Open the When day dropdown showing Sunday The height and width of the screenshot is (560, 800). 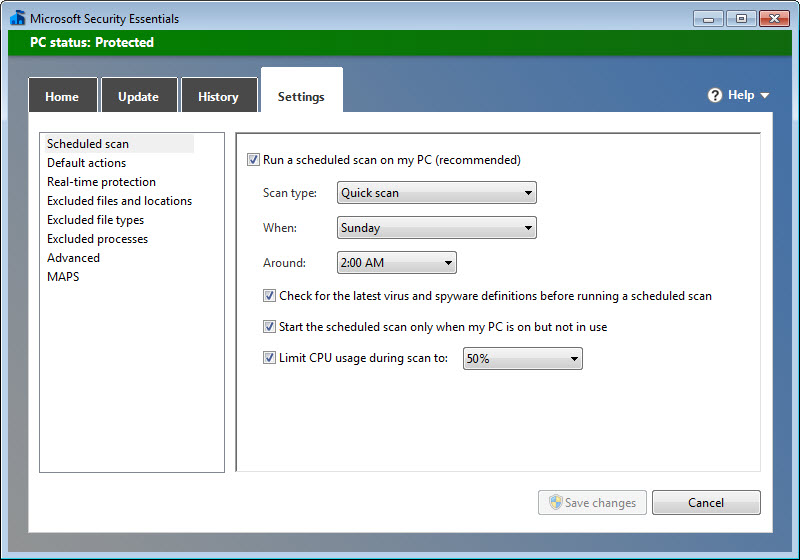[437, 227]
